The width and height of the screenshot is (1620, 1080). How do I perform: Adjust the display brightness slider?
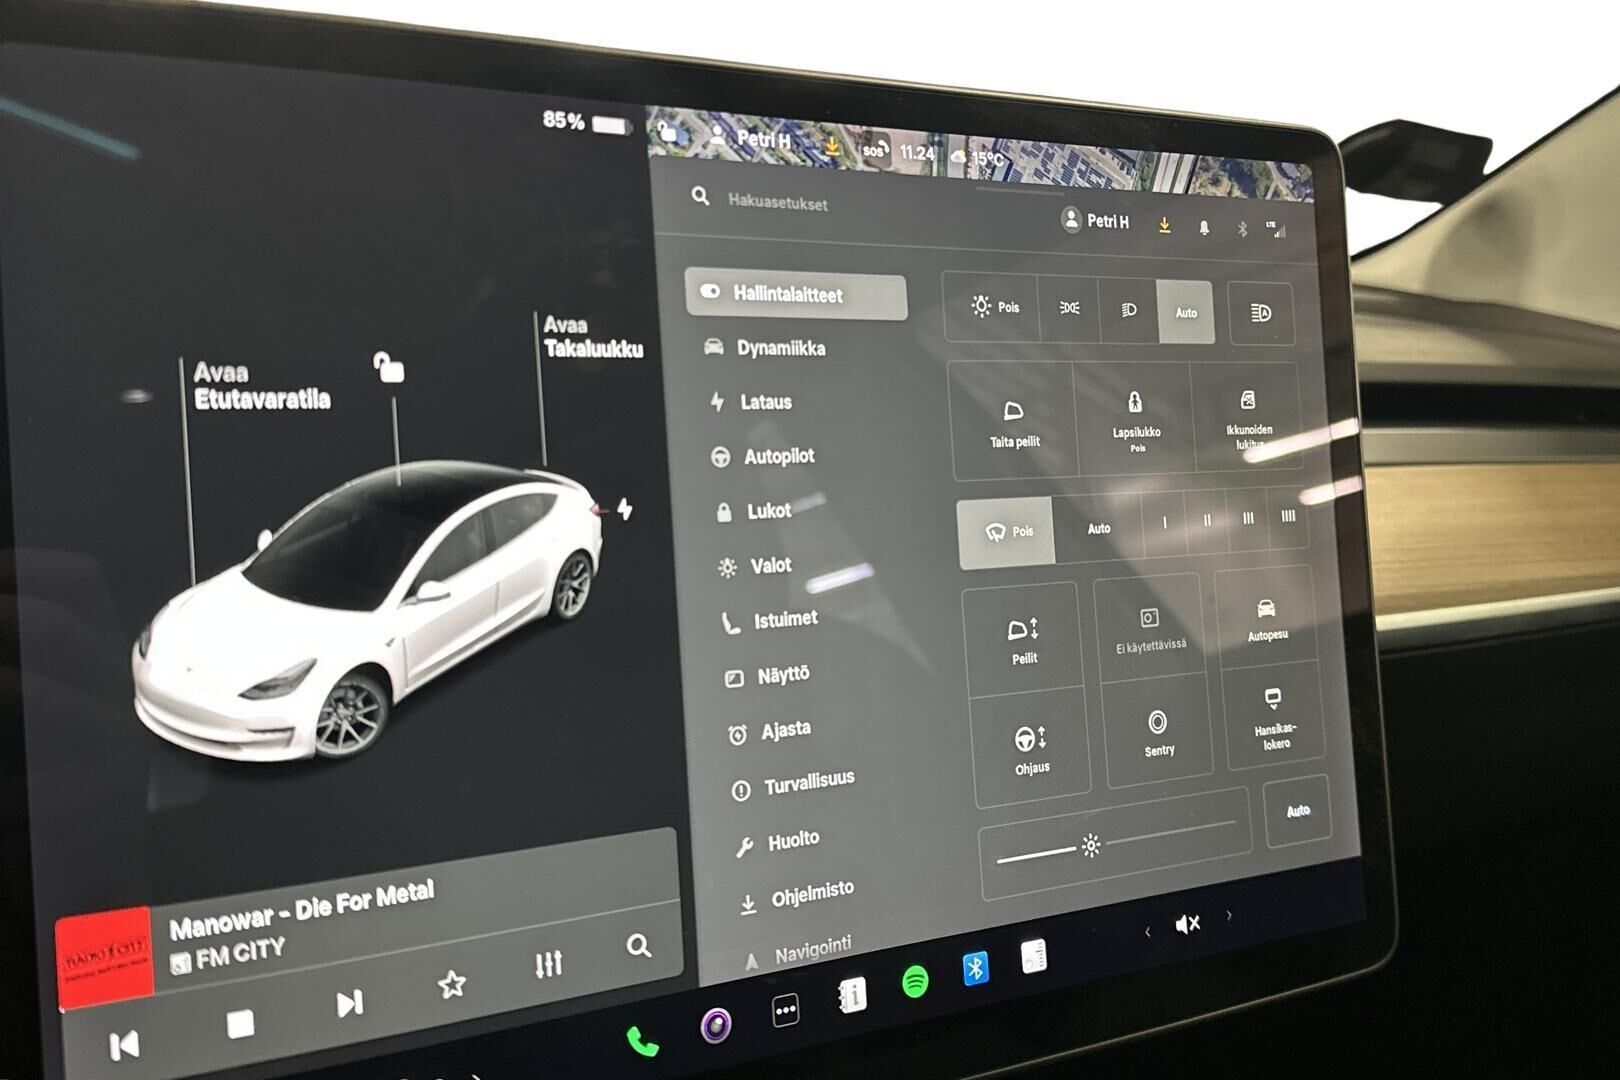pos(1091,846)
